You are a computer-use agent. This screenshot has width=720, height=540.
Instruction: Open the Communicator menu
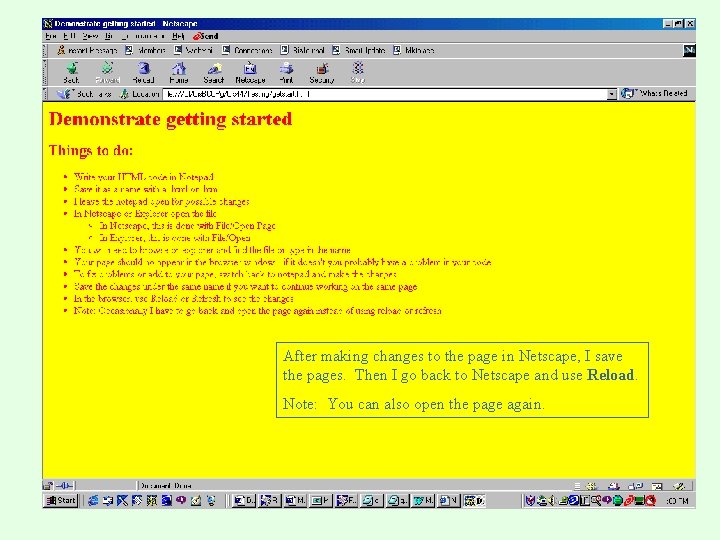[x=143, y=36]
